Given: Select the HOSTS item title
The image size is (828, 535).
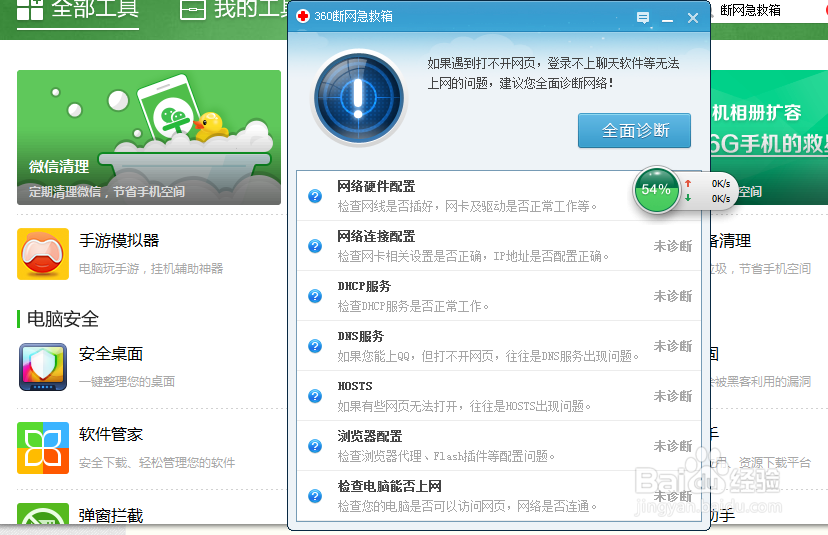Looking at the screenshot, I should pos(355,387).
